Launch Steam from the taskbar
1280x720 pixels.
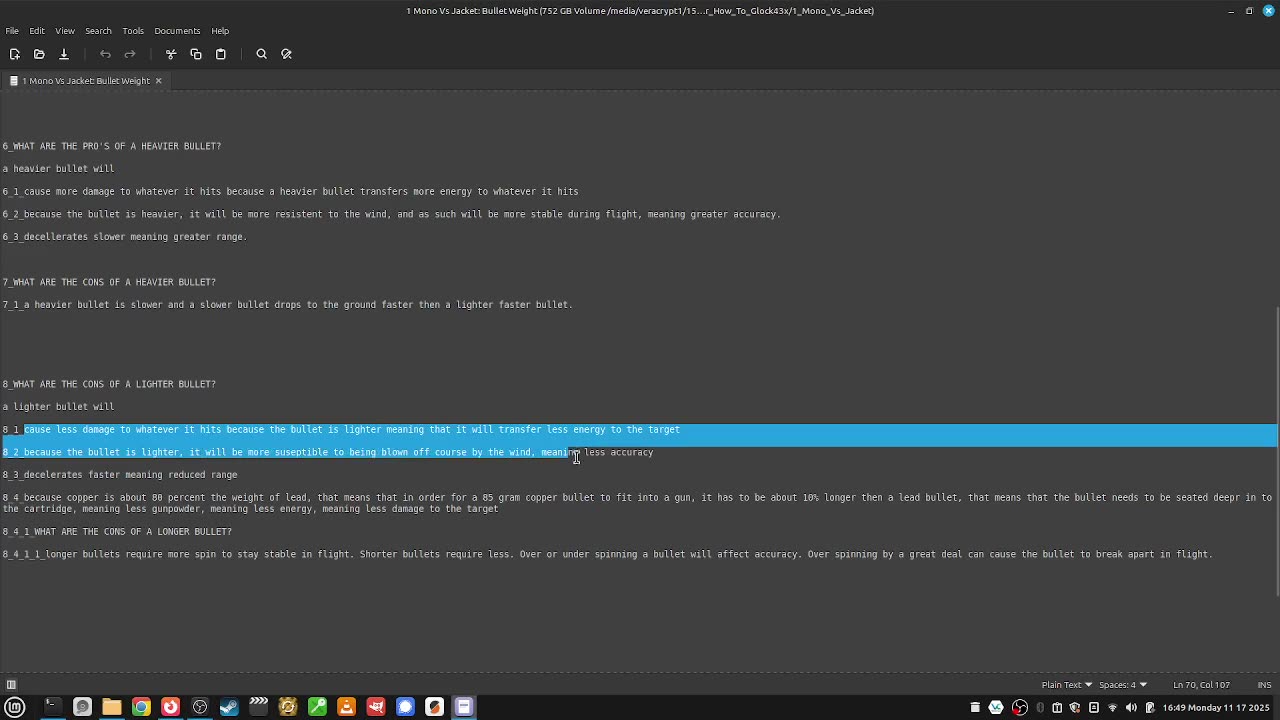[x=229, y=707]
